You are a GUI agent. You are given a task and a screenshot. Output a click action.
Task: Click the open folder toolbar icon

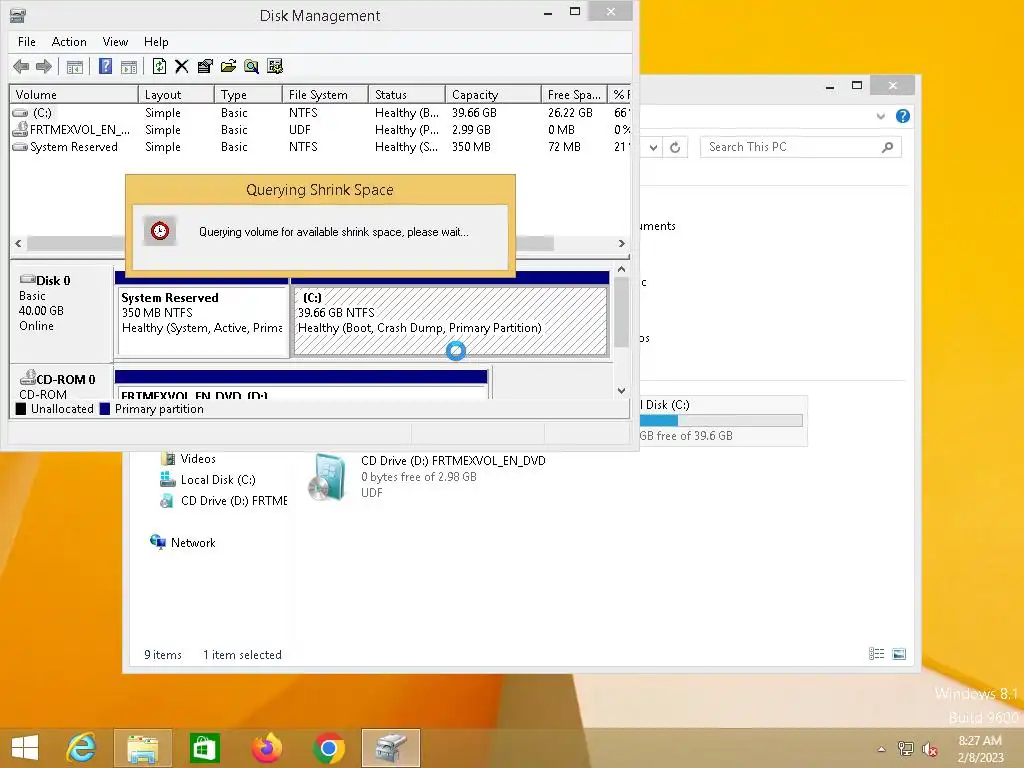pyautogui.click(x=229, y=66)
